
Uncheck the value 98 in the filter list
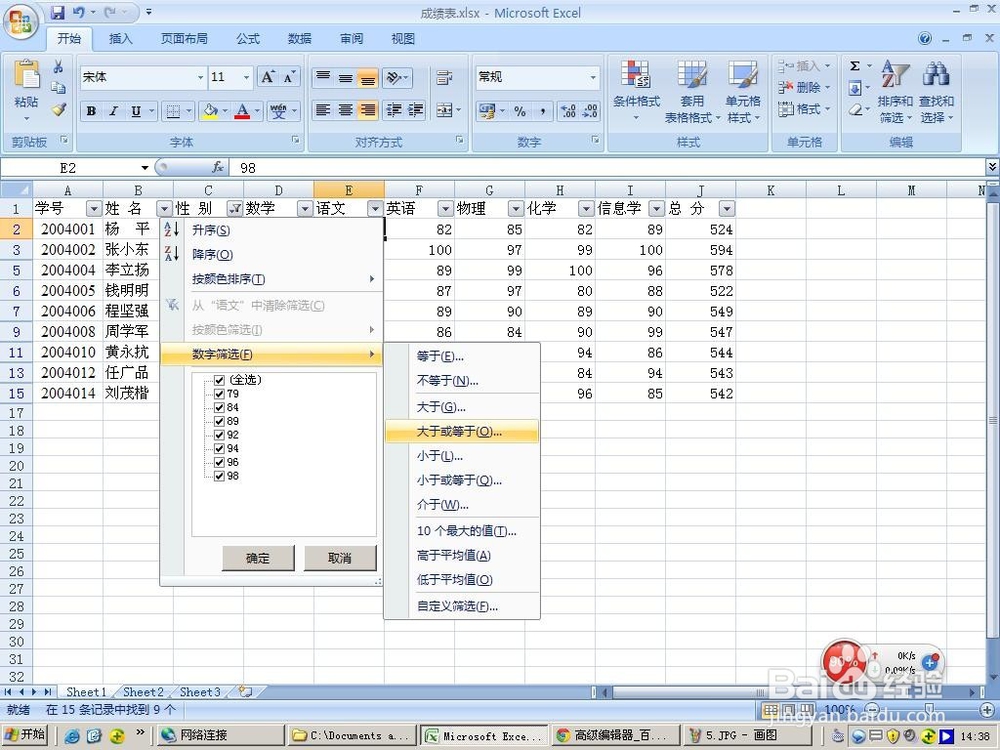pos(219,476)
